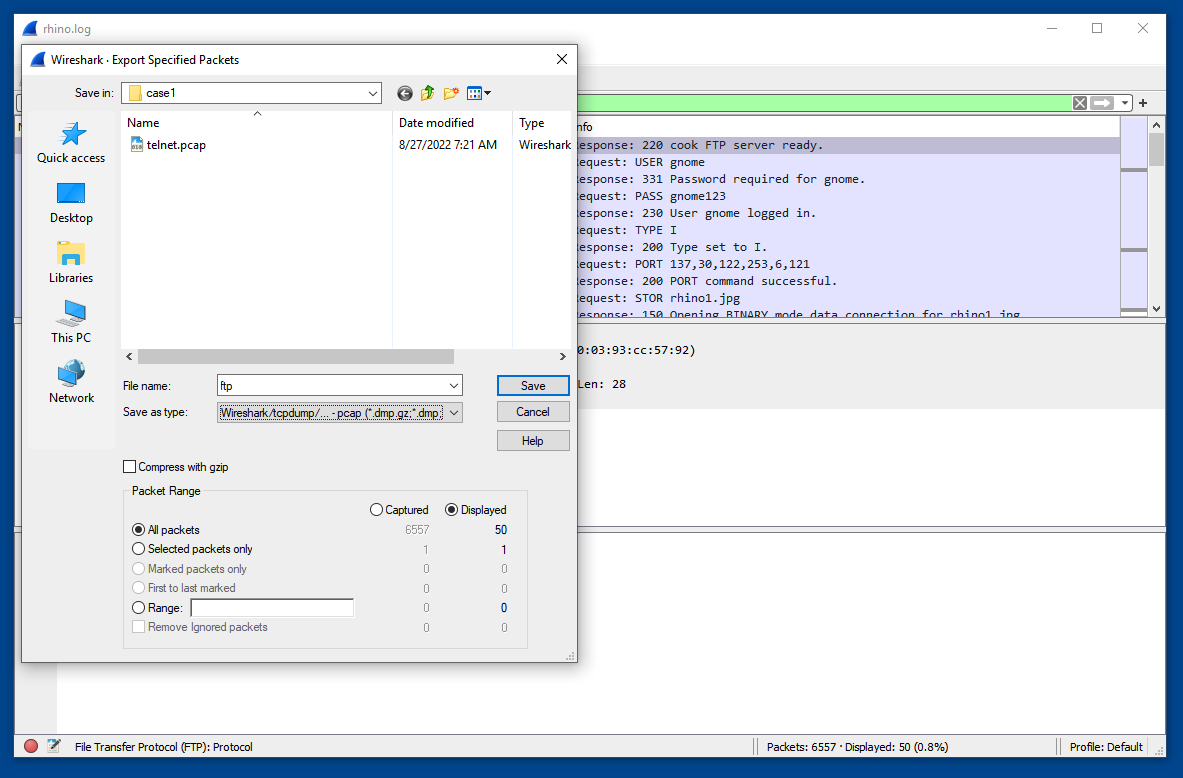Open Libraries from the places sidebar
The image size is (1183, 778).
coord(71,263)
